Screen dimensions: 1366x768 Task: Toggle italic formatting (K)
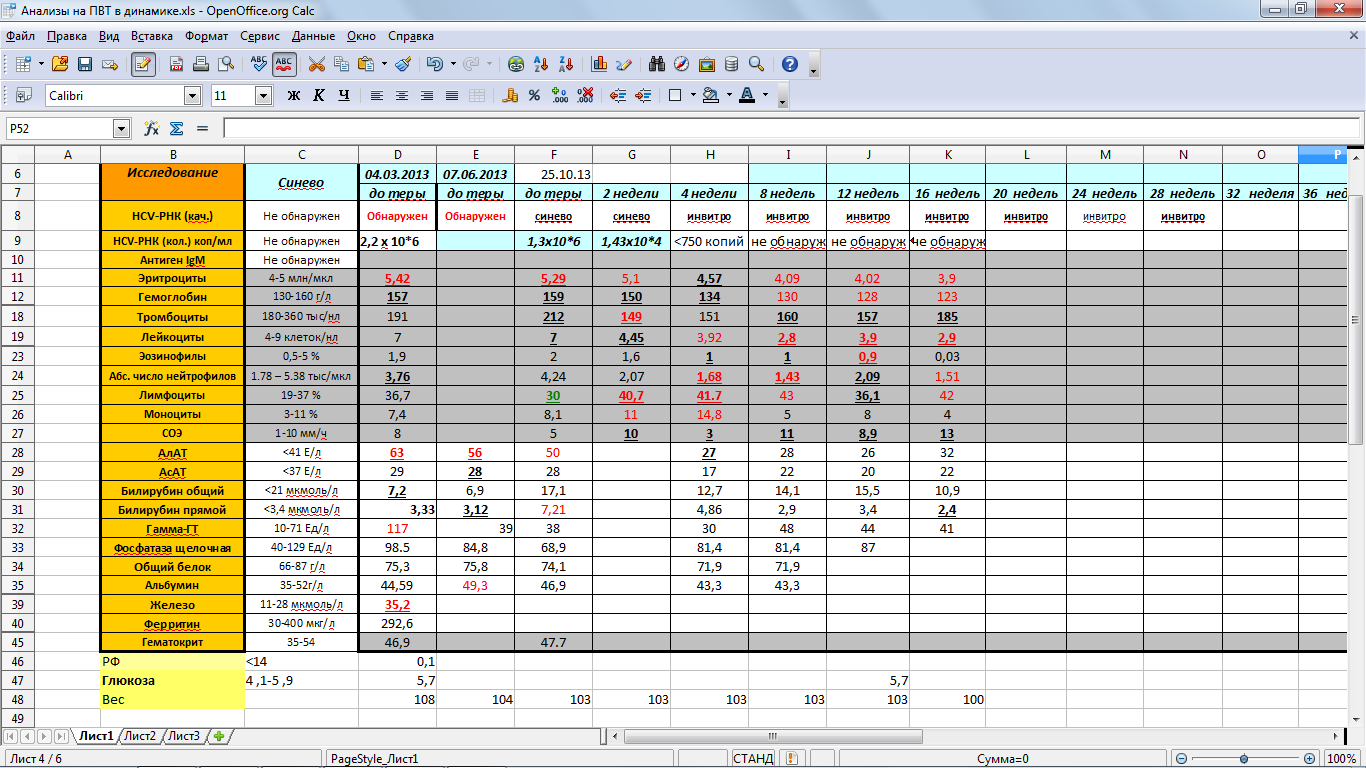click(x=319, y=96)
